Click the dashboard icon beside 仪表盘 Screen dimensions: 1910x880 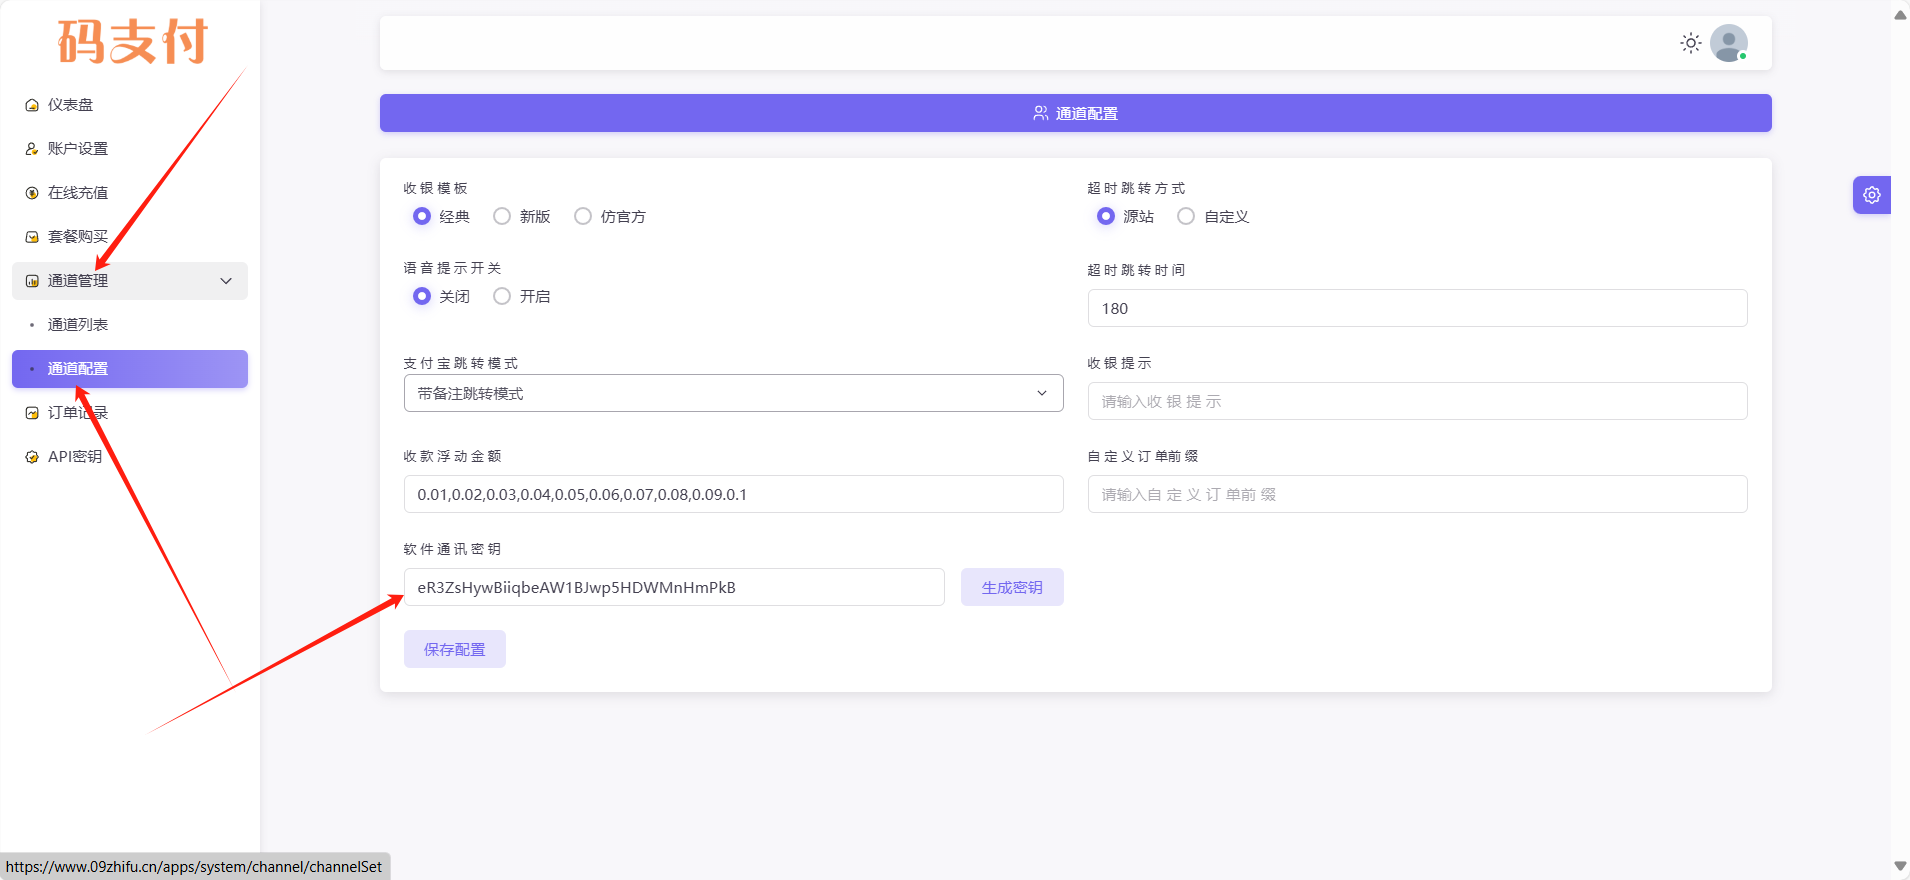pos(32,105)
